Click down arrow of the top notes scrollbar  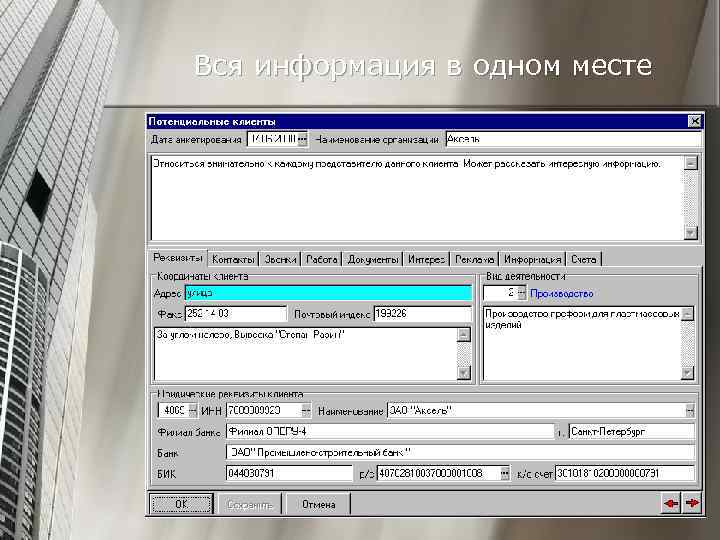pyautogui.click(x=691, y=233)
